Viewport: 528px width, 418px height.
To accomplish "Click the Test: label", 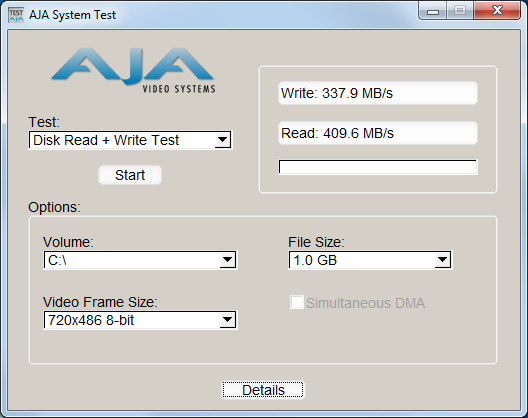I will click(44, 122).
